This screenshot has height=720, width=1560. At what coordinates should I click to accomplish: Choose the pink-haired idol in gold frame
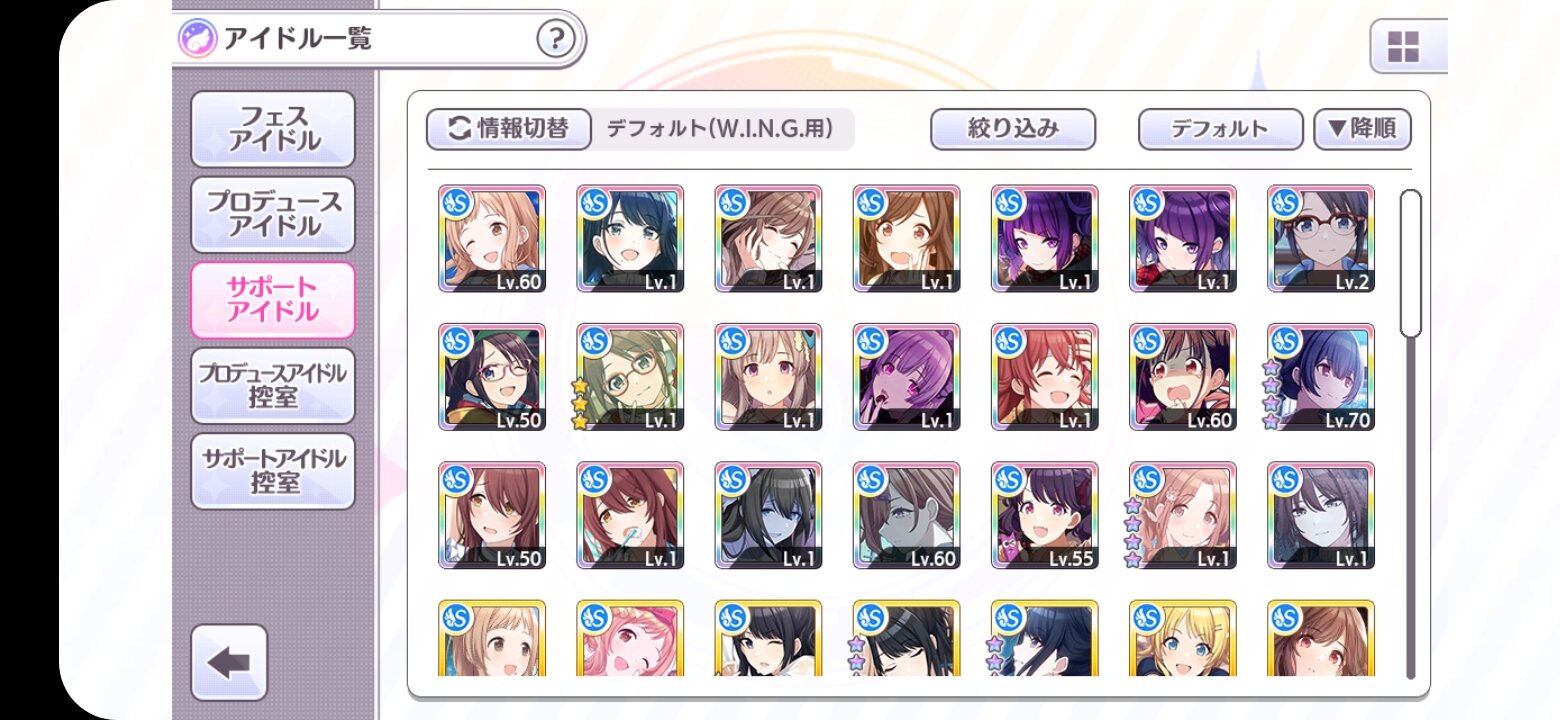(631, 638)
